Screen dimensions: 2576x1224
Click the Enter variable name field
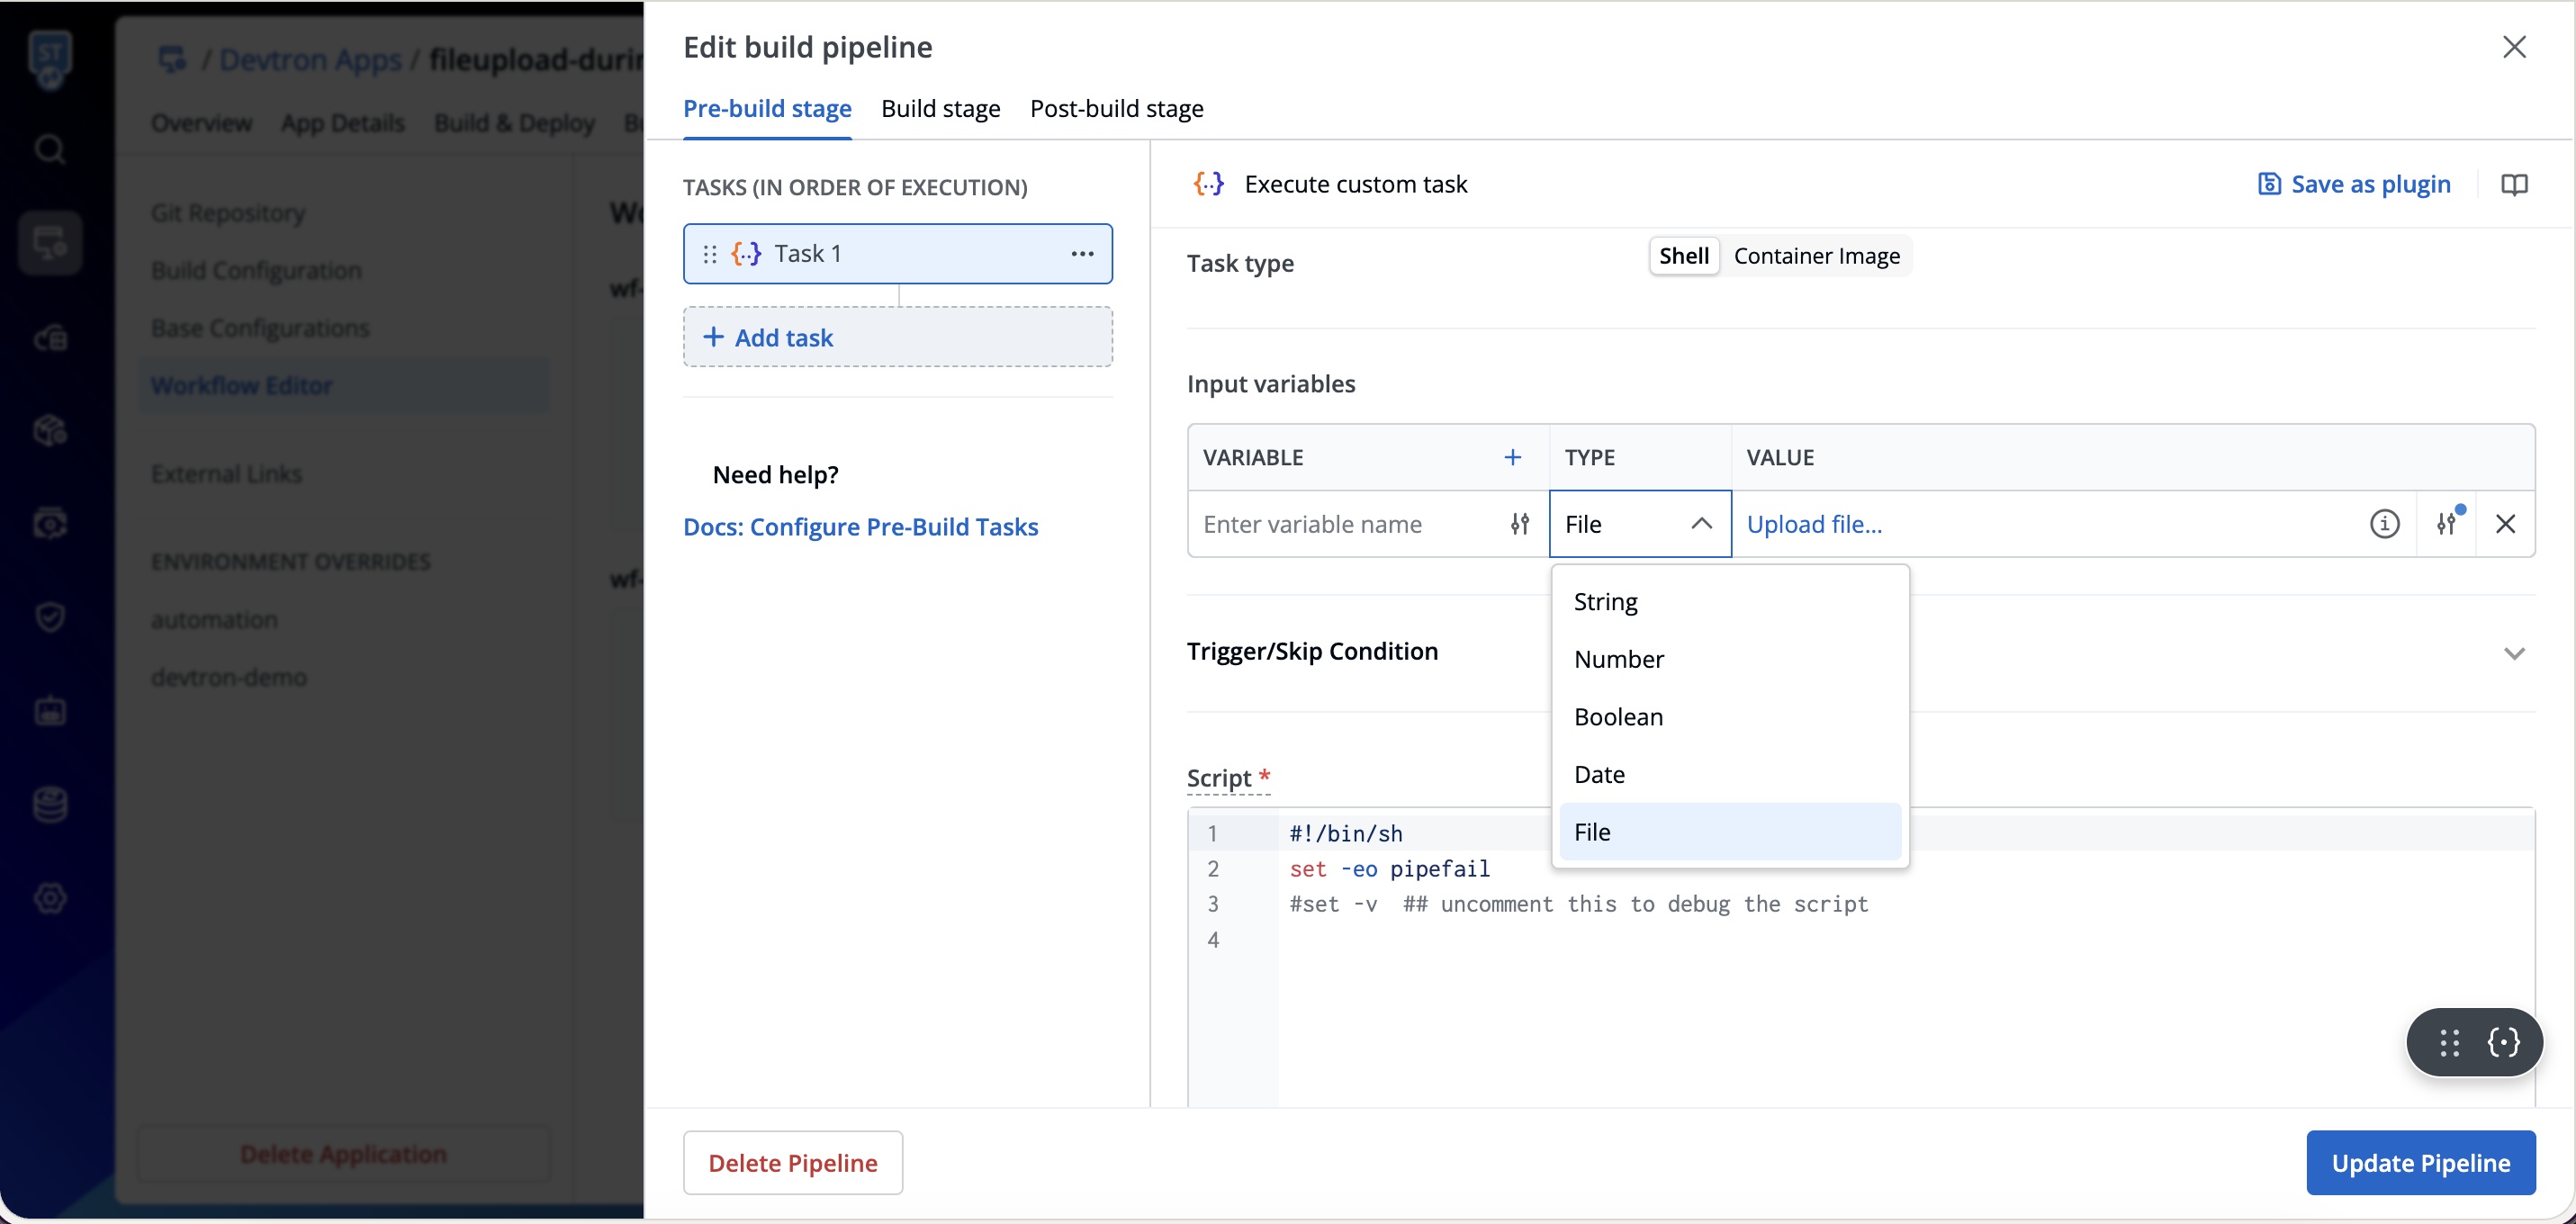click(1345, 524)
